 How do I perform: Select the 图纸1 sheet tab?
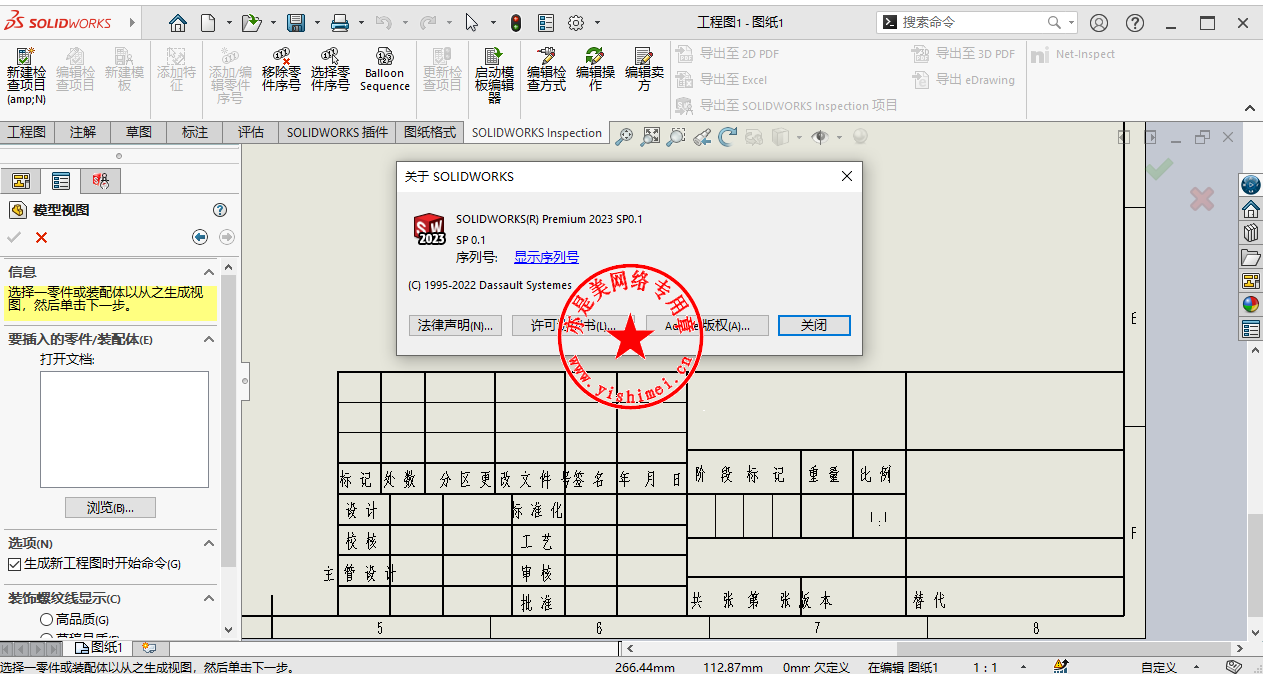pos(99,648)
